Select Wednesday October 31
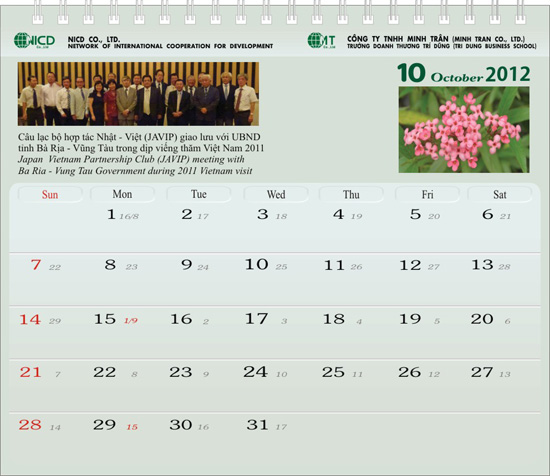The width and height of the screenshot is (550, 476). pyautogui.click(x=257, y=425)
